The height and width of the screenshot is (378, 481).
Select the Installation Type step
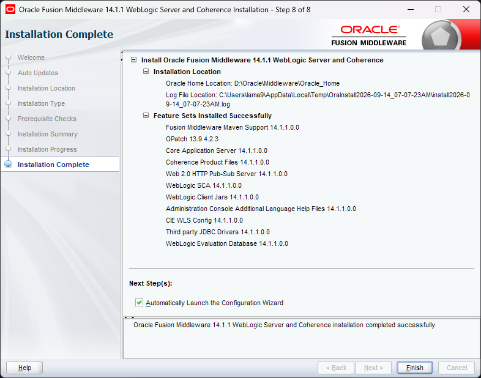click(x=41, y=104)
